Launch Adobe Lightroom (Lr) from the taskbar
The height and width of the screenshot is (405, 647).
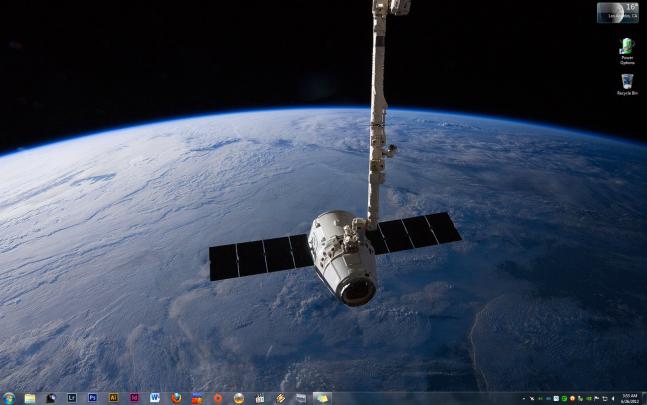click(x=72, y=398)
